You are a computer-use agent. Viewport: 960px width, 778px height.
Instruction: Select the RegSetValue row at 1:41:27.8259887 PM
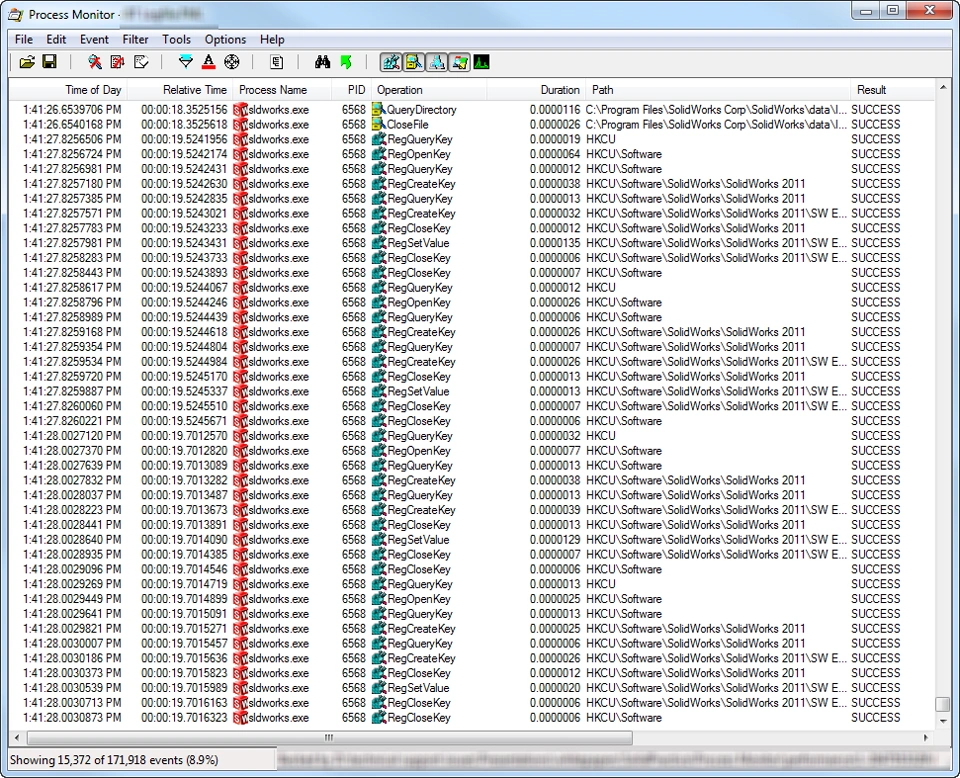pos(471,391)
